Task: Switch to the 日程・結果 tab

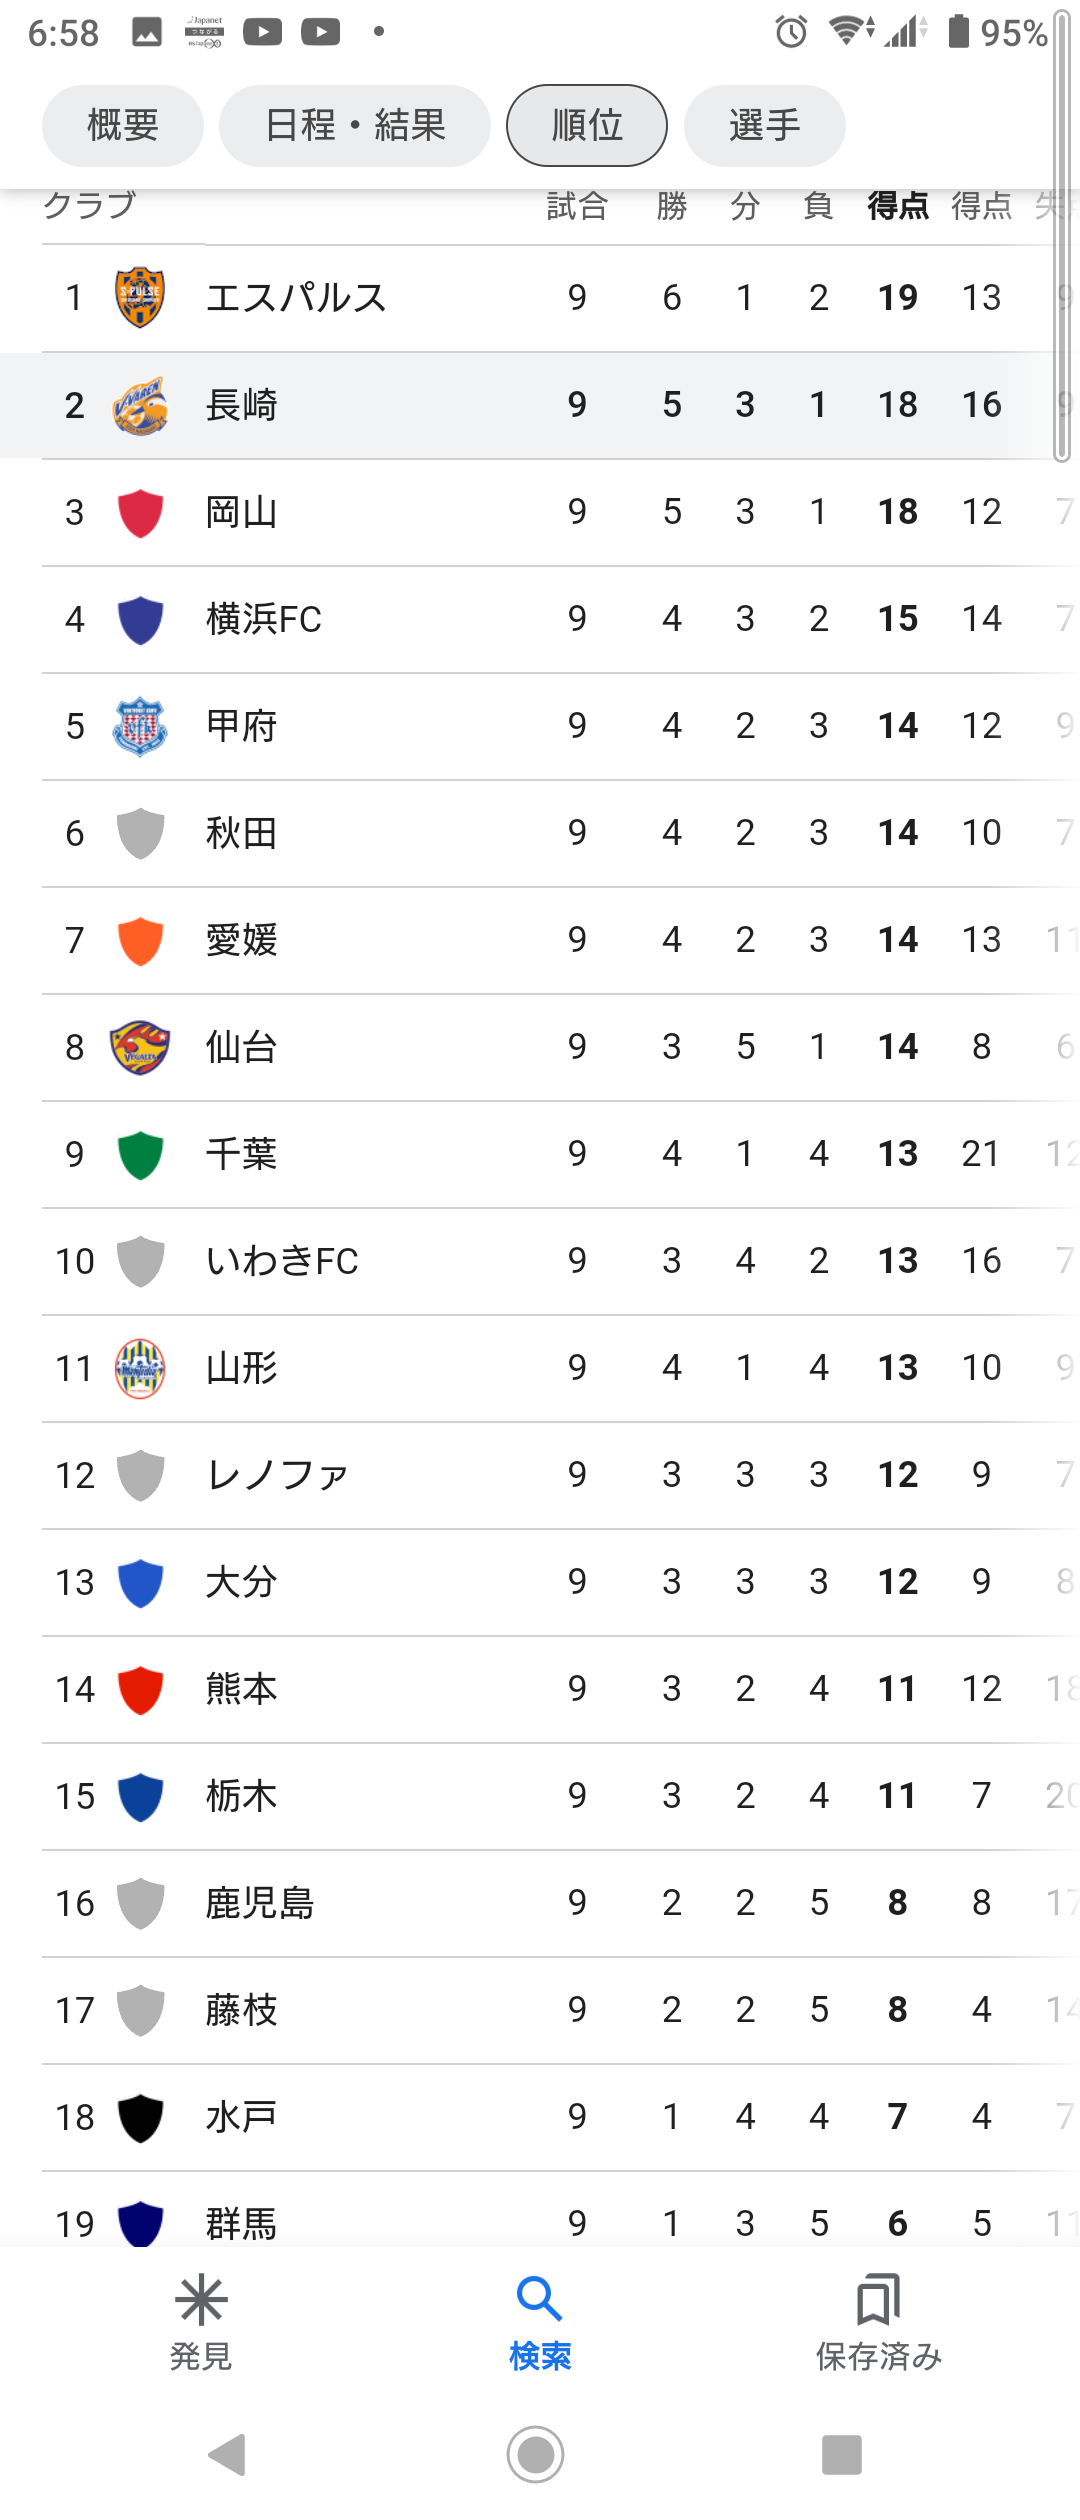Action: point(355,126)
